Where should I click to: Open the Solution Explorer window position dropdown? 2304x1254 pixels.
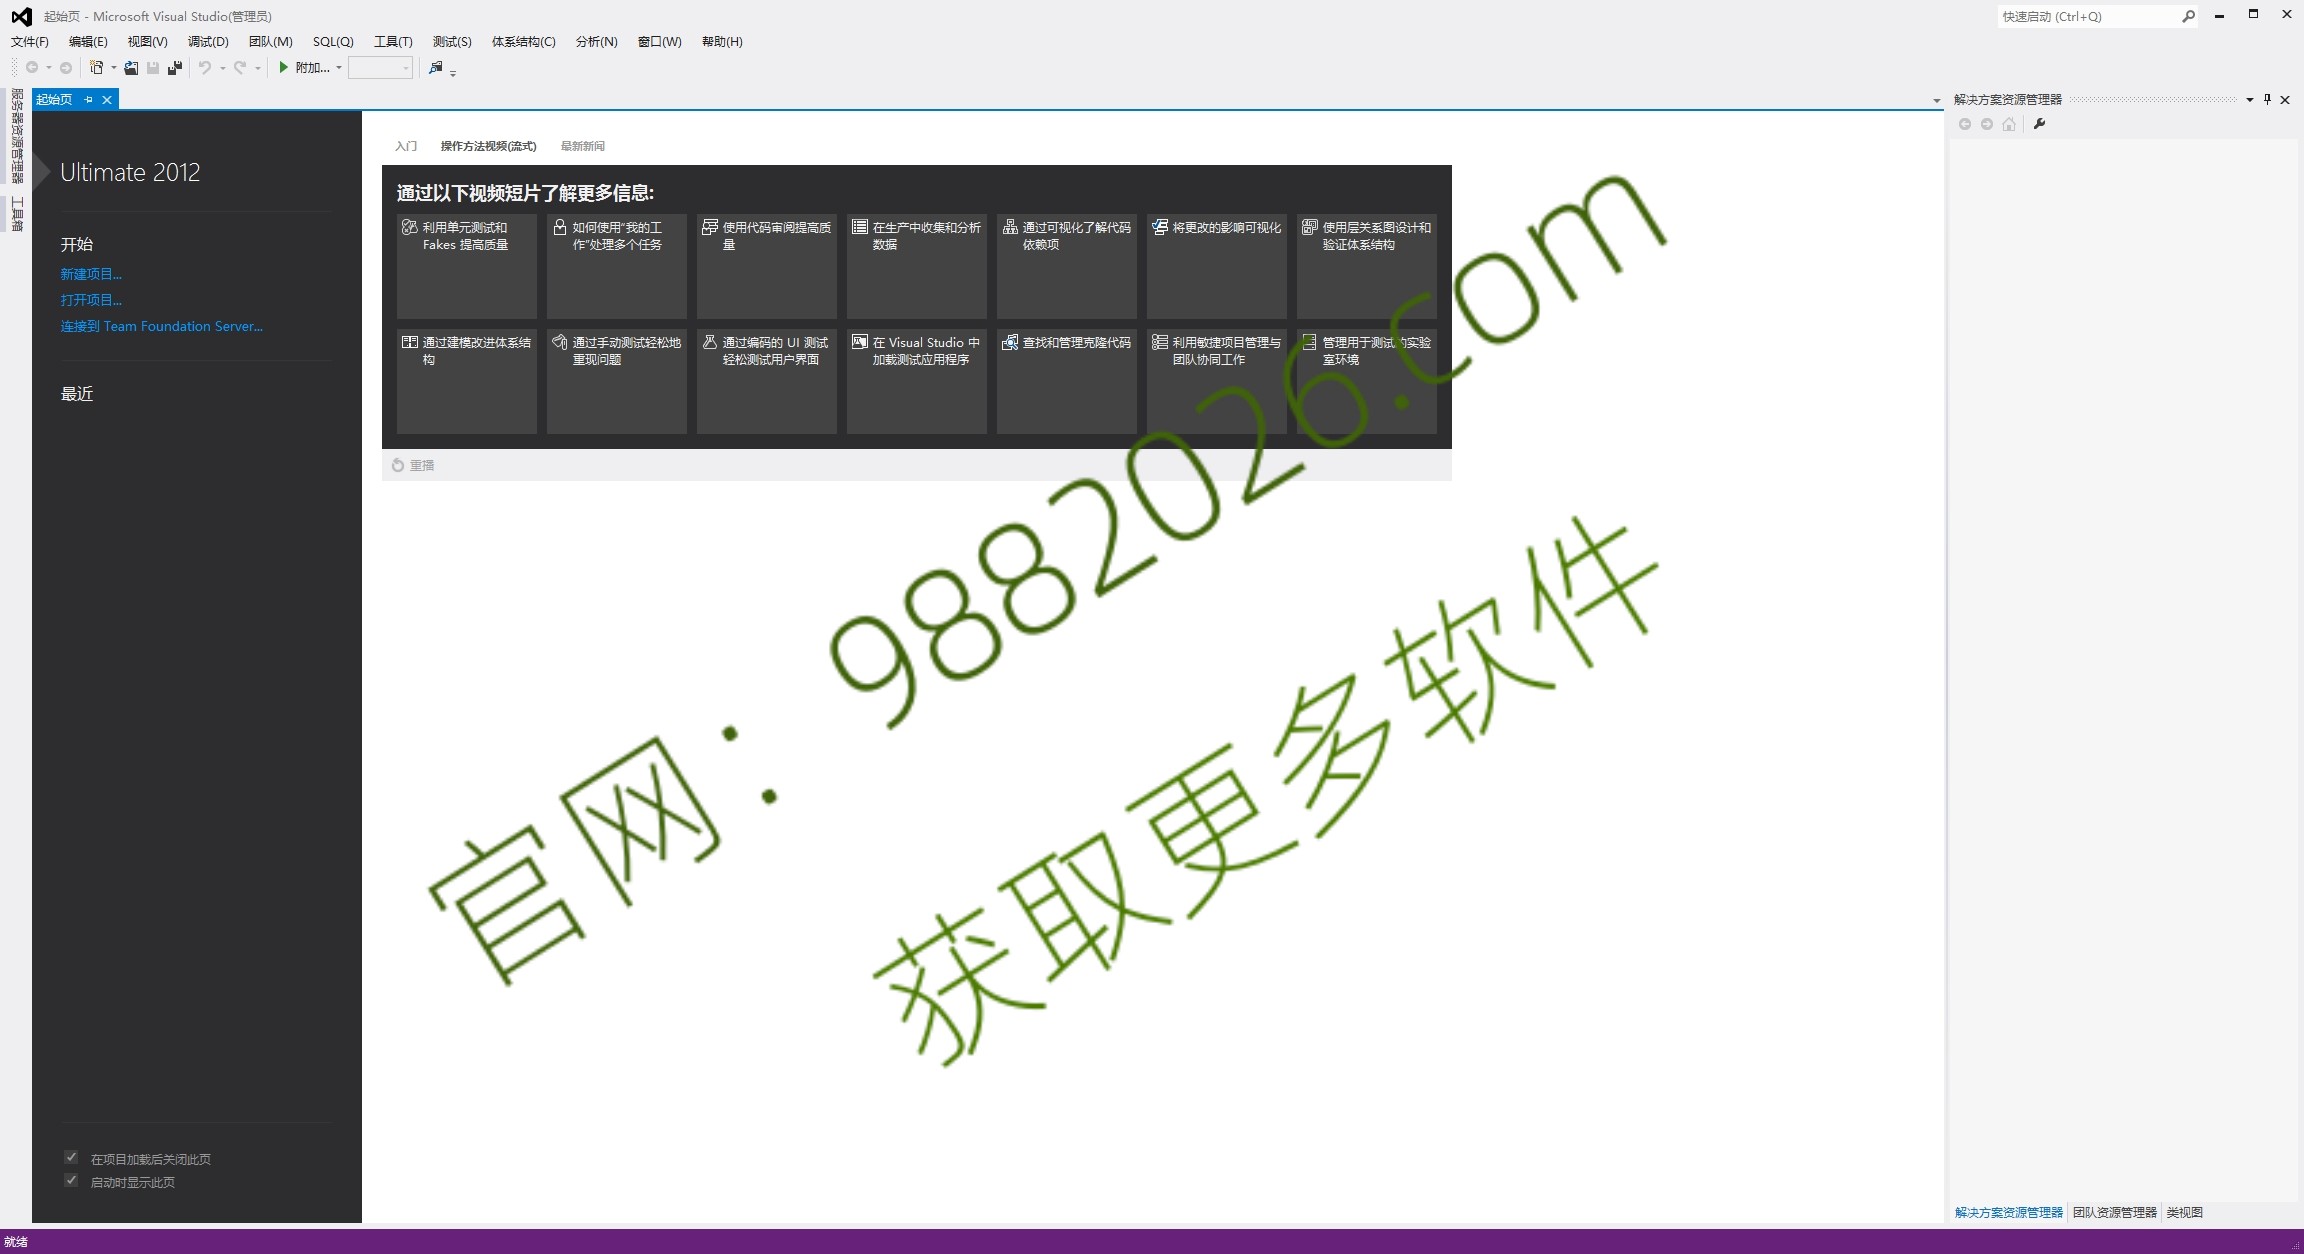coord(2249,99)
